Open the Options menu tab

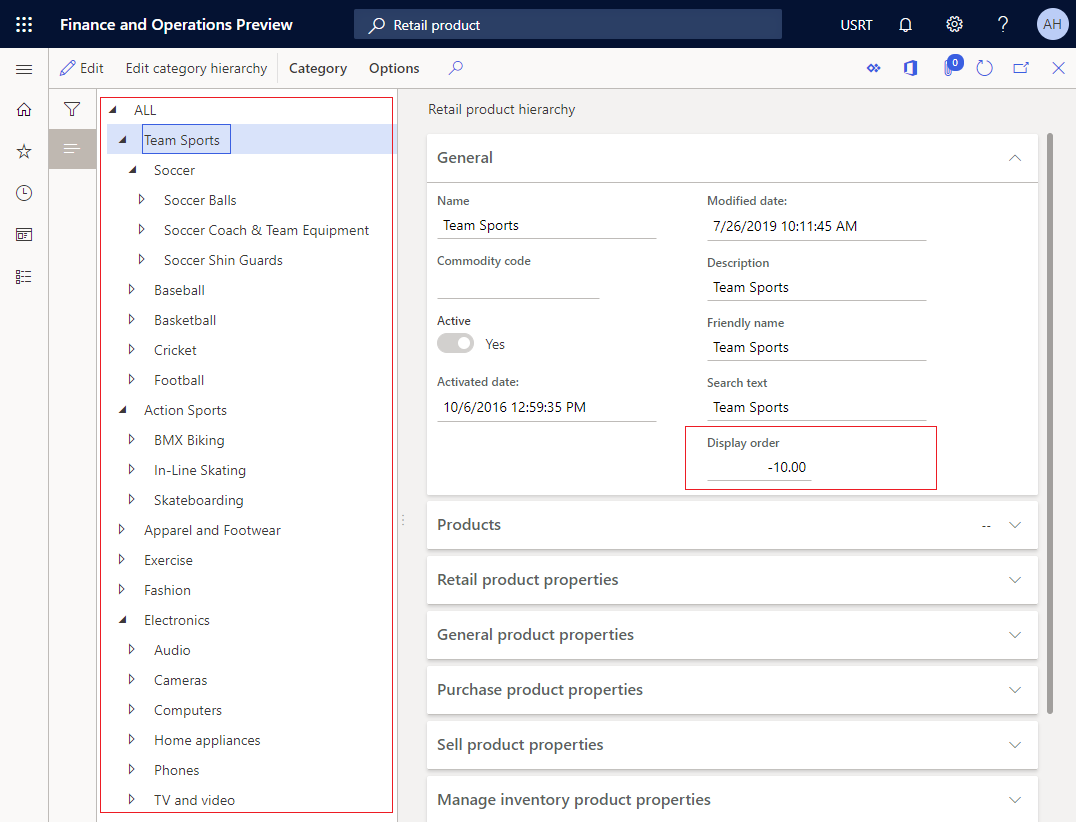[394, 68]
